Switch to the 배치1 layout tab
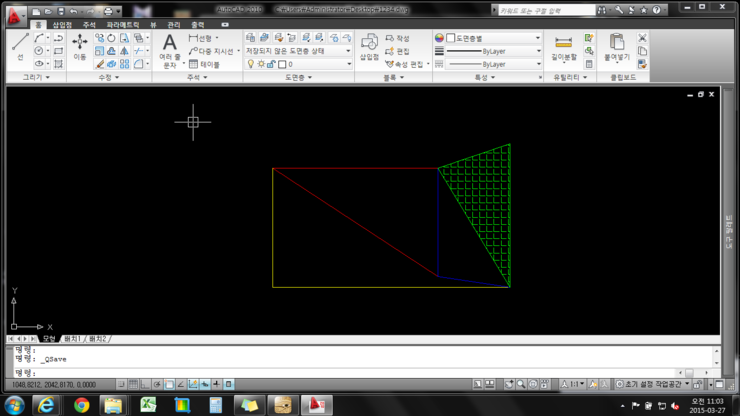Screen dimensions: 740x416 click(x=72, y=339)
